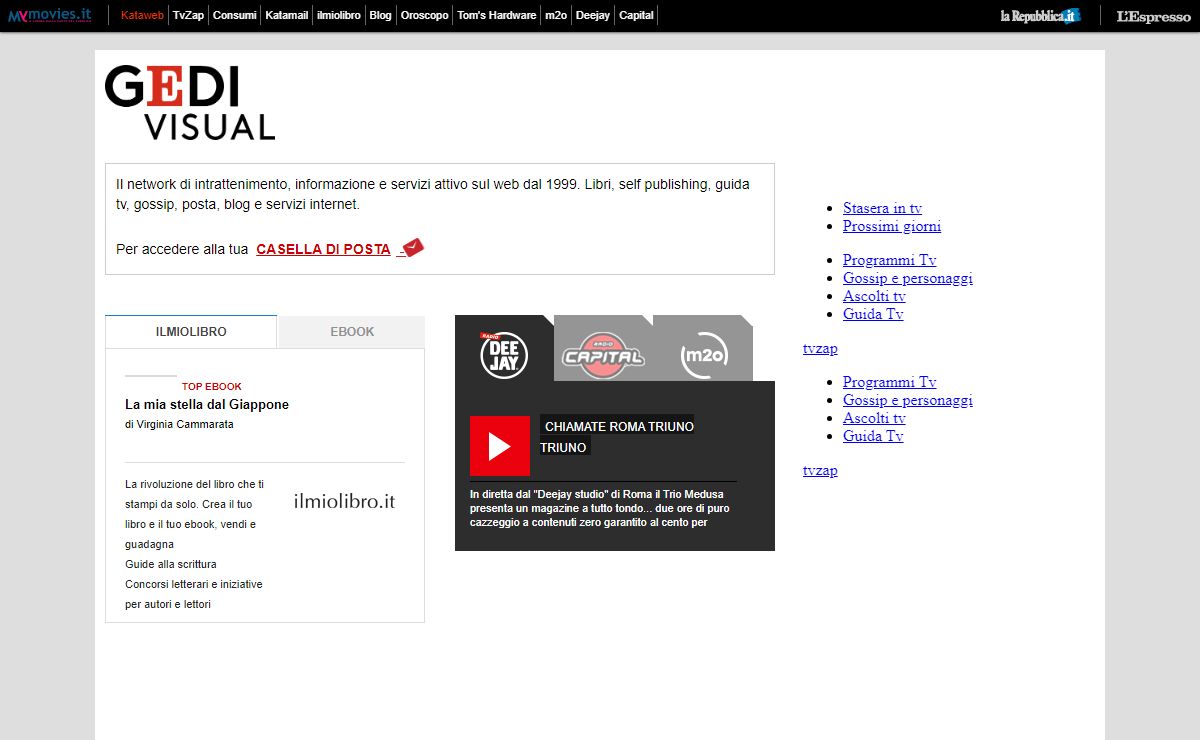Click the Guide alla scrittura text
Image resolution: width=1200 pixels, height=740 pixels.
click(x=170, y=564)
